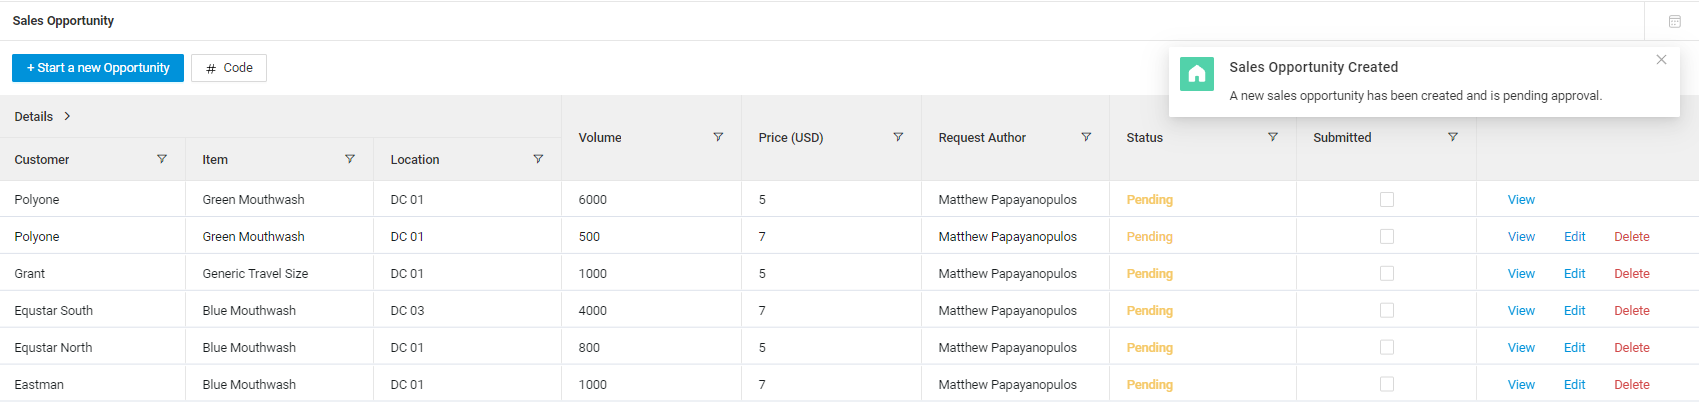Viewport: 1699px width, 412px height.
Task: Open the Item column filter icon
Action: tap(350, 159)
